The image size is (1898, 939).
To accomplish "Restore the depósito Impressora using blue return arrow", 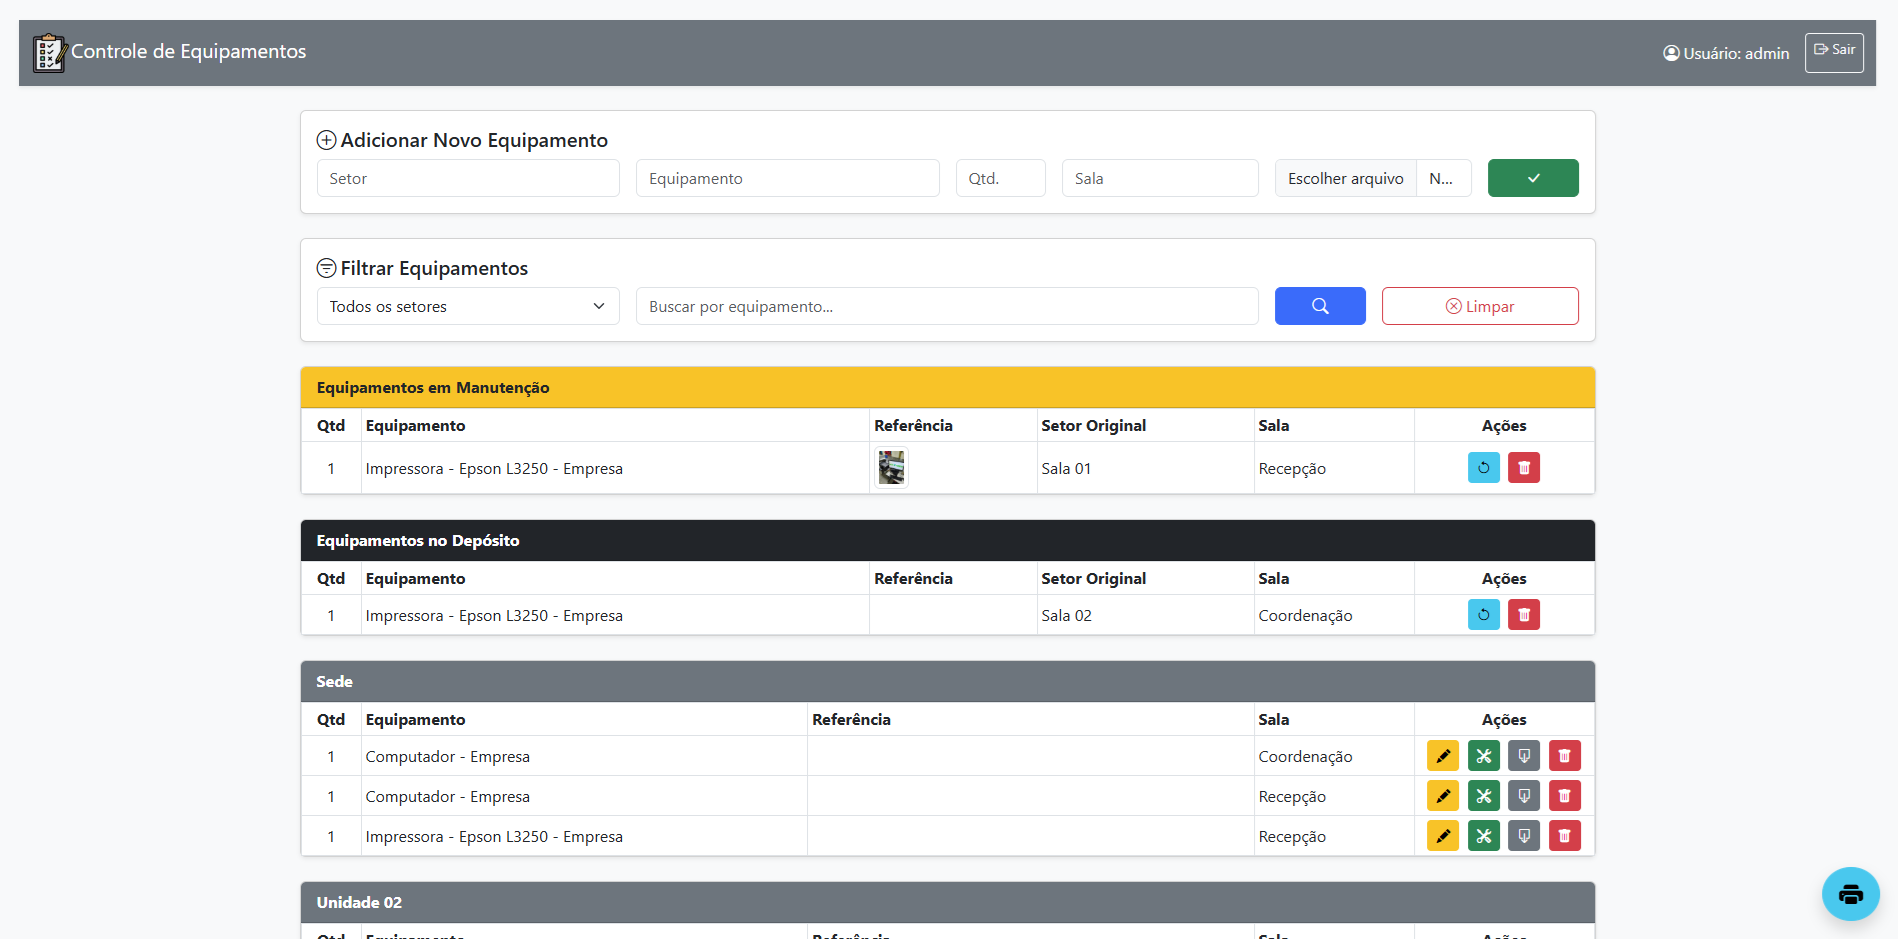I will (1483, 614).
